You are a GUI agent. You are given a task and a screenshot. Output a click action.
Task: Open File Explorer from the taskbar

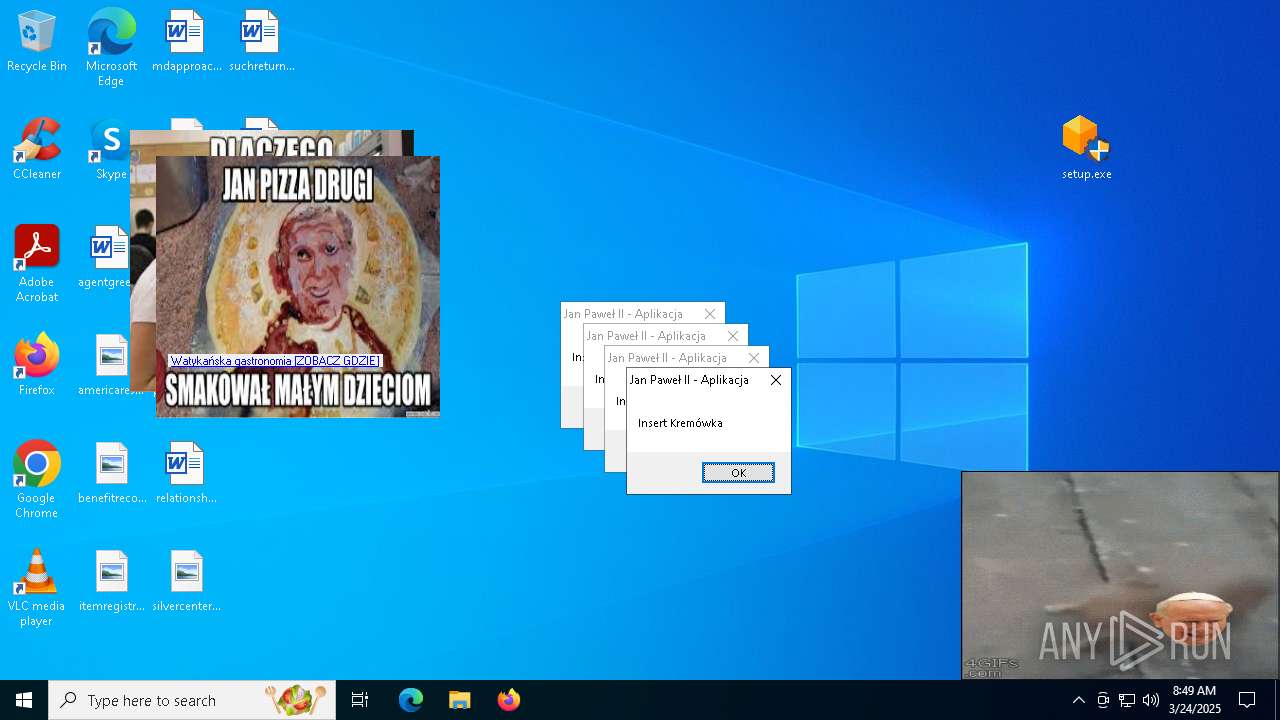click(x=460, y=700)
